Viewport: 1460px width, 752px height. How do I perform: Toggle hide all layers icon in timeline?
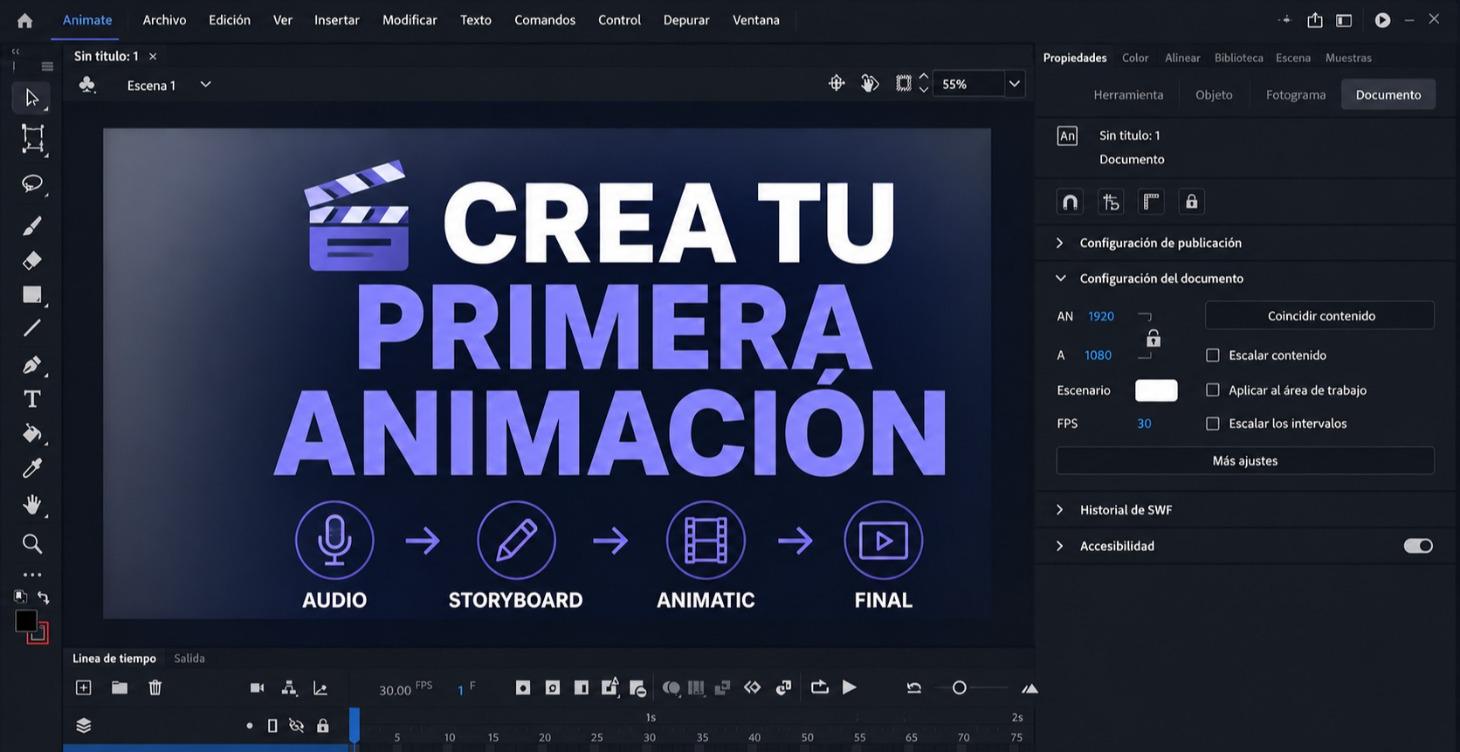click(296, 726)
